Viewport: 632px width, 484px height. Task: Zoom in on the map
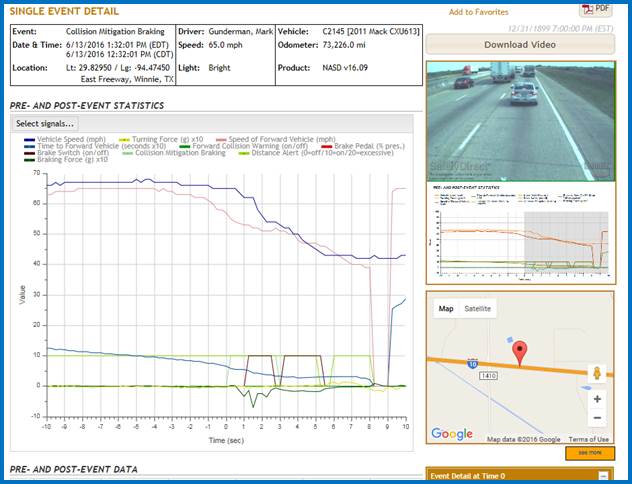(597, 398)
